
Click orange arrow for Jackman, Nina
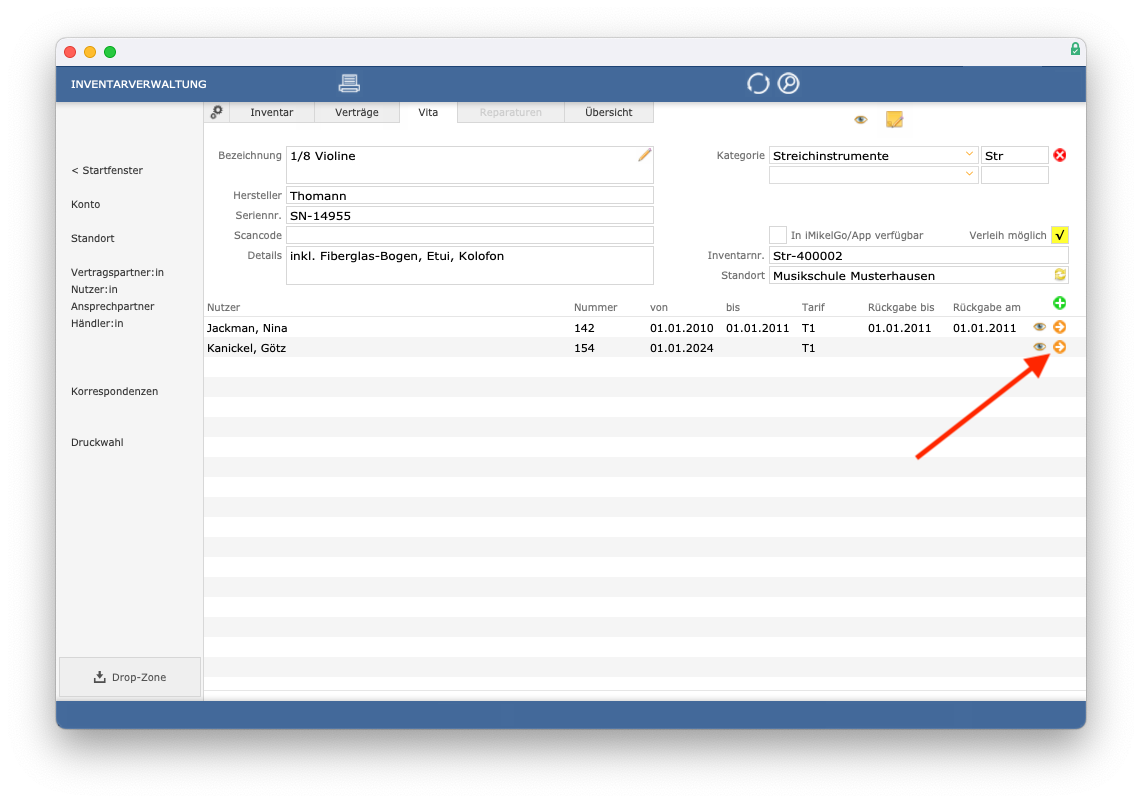tap(1060, 328)
